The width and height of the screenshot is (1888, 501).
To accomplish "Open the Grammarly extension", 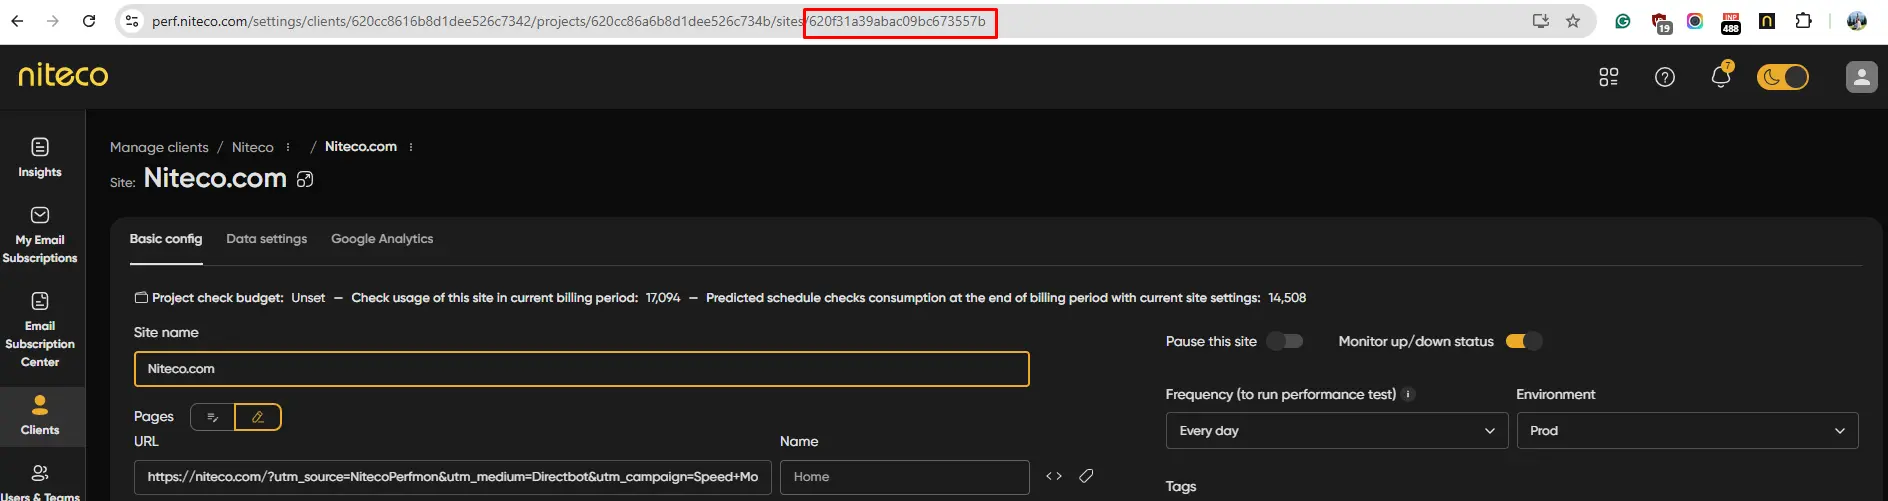I will coord(1623,21).
